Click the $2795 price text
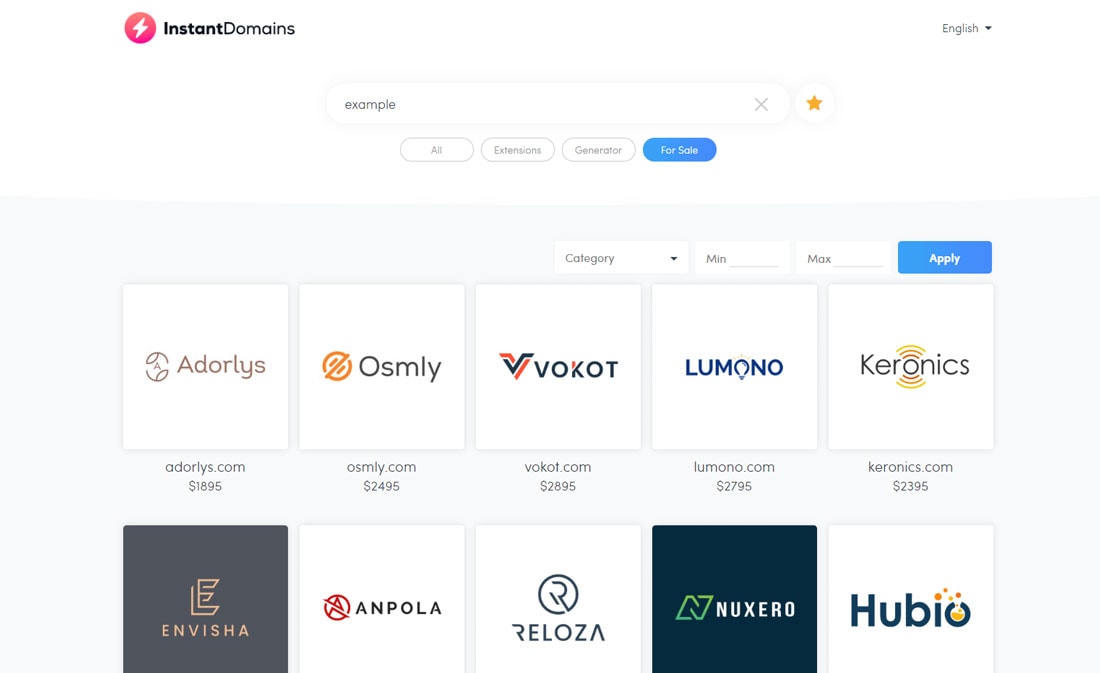1100x673 pixels. [735, 486]
